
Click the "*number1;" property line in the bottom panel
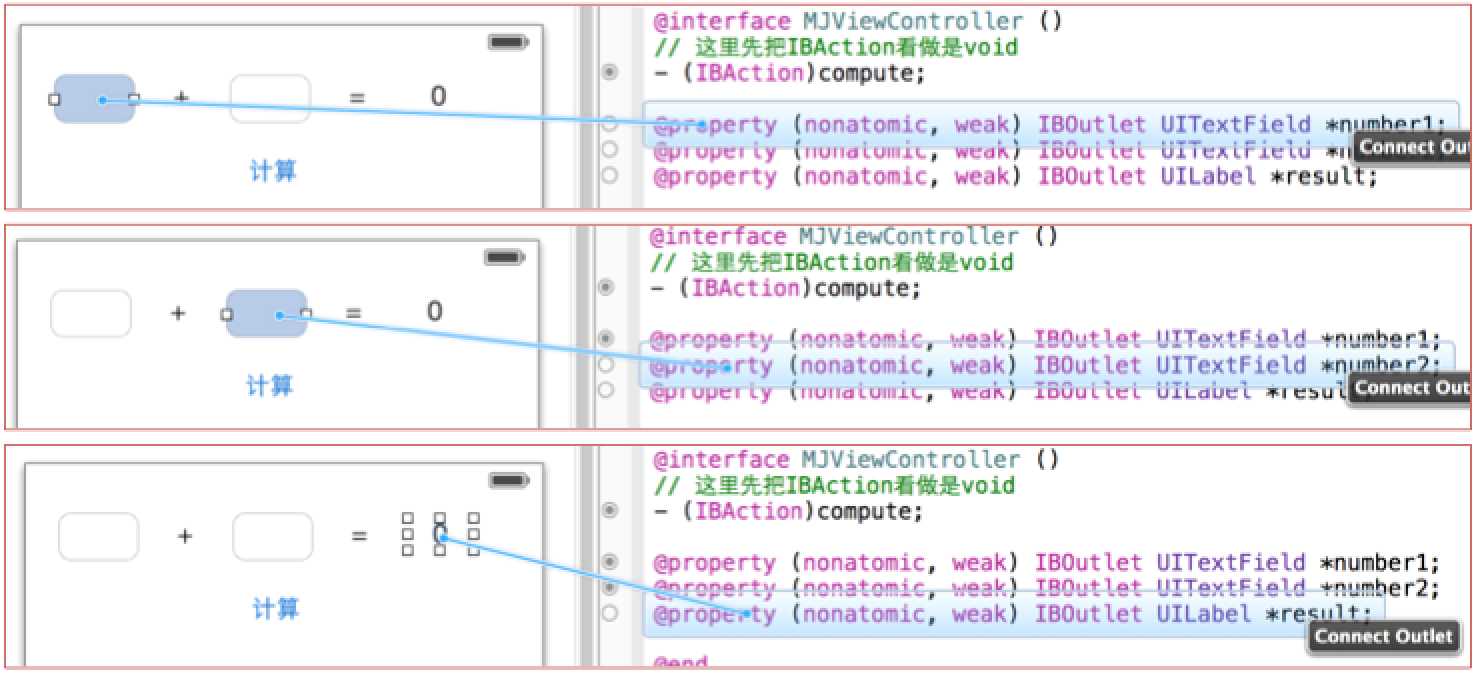(x=1049, y=563)
